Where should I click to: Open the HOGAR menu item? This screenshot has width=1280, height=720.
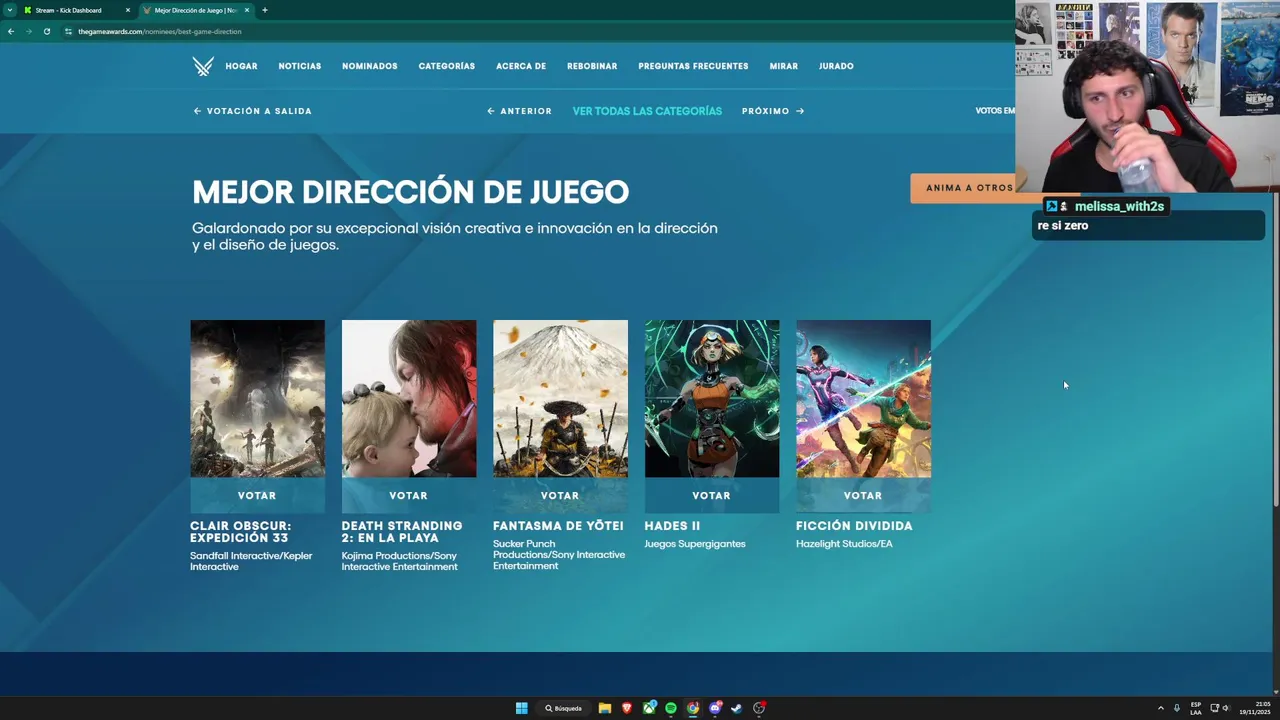pyautogui.click(x=241, y=66)
